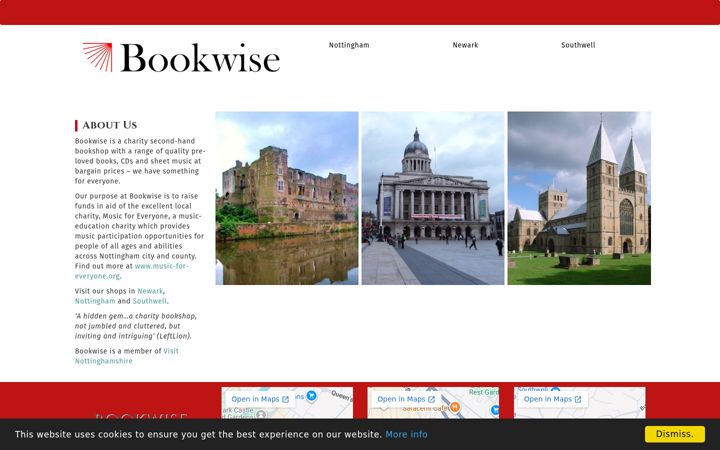
Task: Click the Newark link in the shops sentence
Action: tap(150, 291)
